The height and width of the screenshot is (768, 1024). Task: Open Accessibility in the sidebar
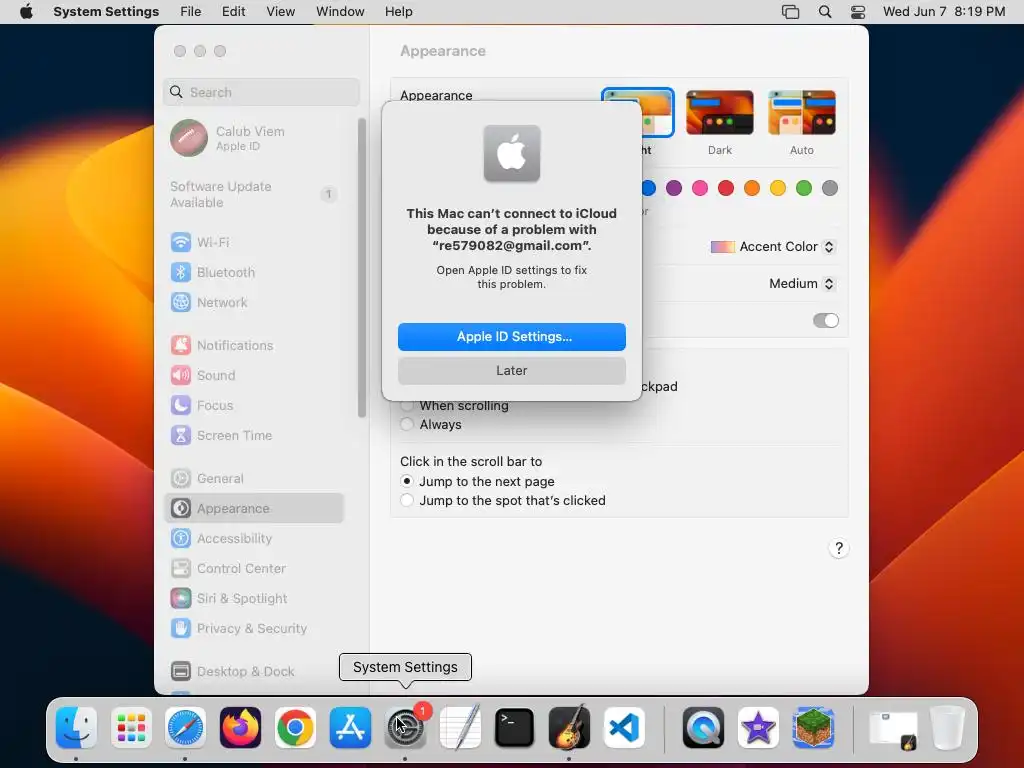click(x=254, y=539)
